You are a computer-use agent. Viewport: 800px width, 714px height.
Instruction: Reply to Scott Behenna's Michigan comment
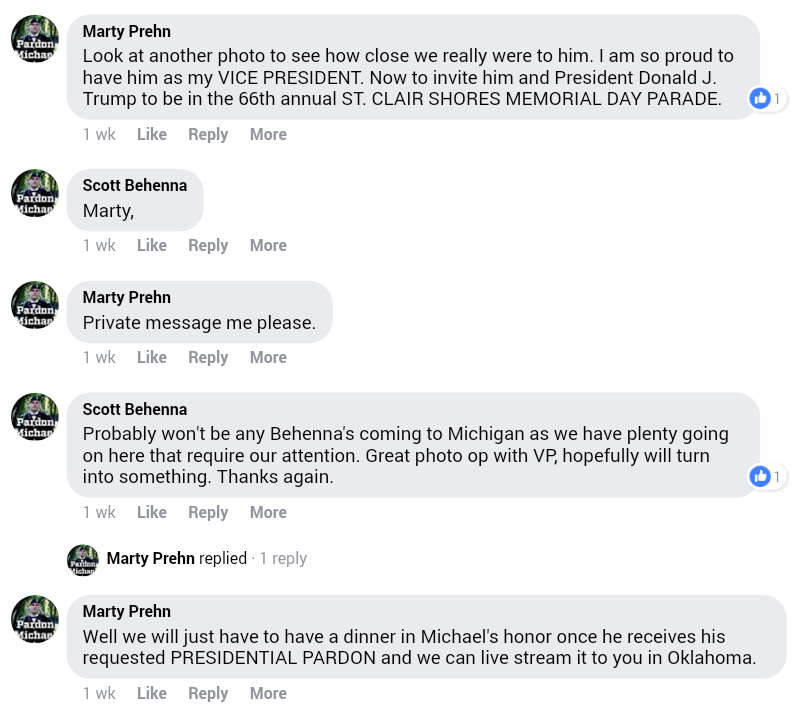point(208,512)
